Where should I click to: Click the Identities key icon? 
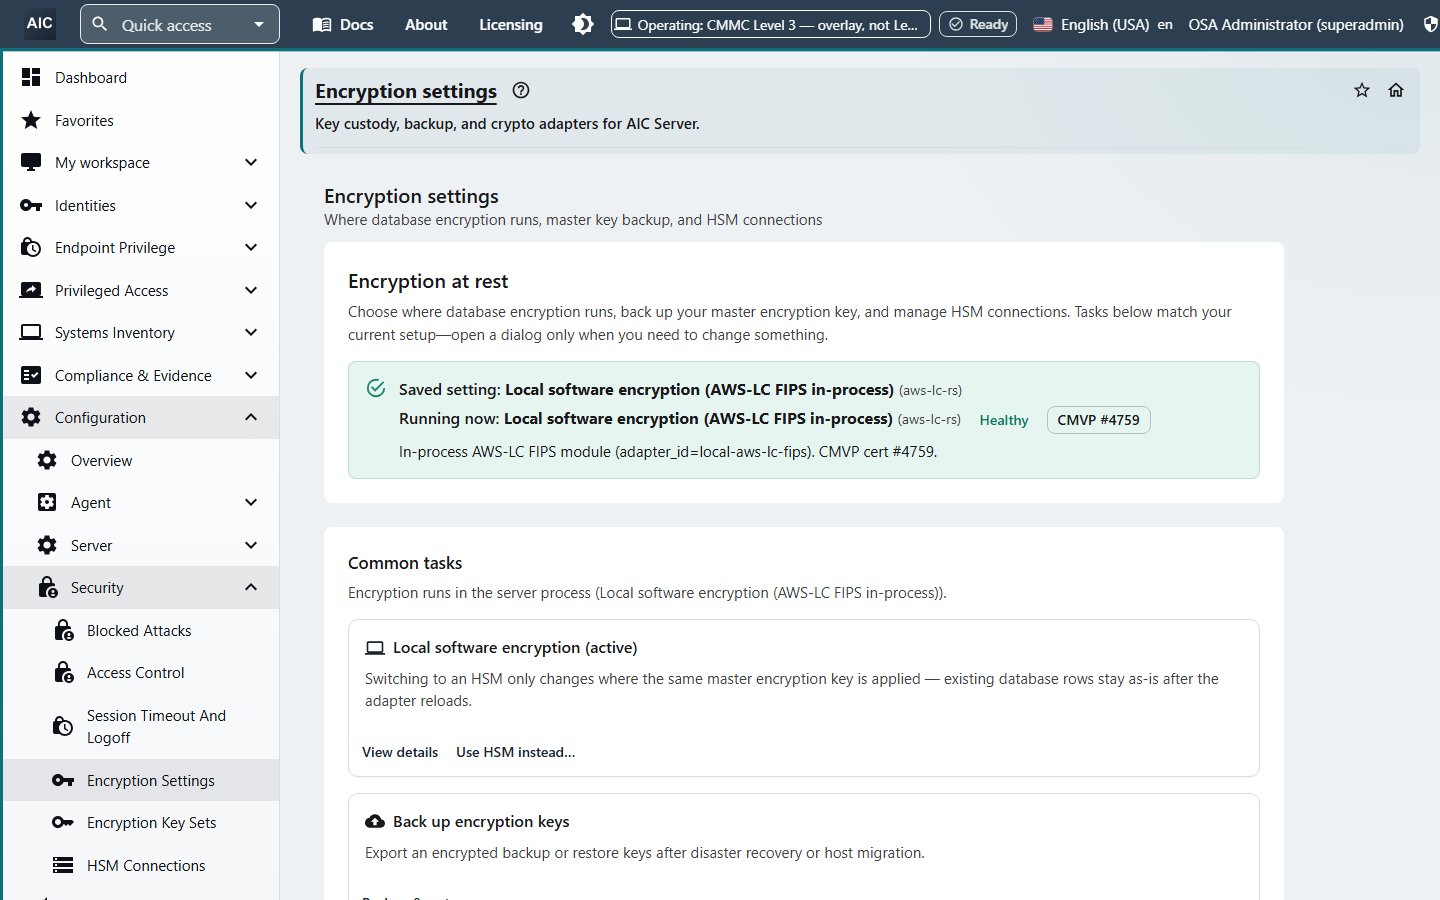click(x=31, y=206)
